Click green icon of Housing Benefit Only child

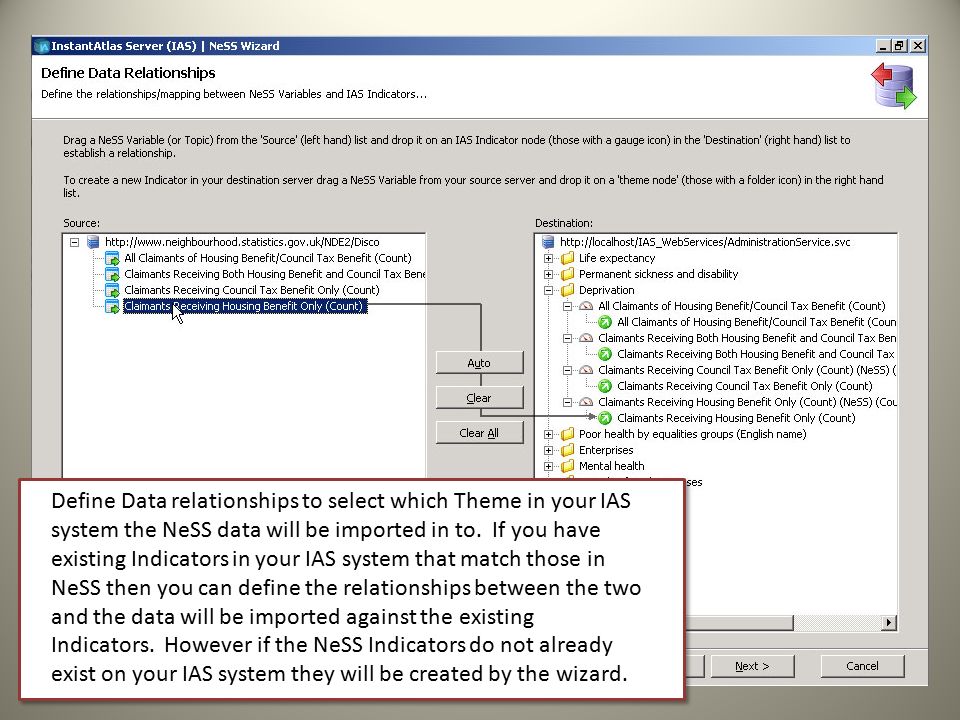coord(605,418)
